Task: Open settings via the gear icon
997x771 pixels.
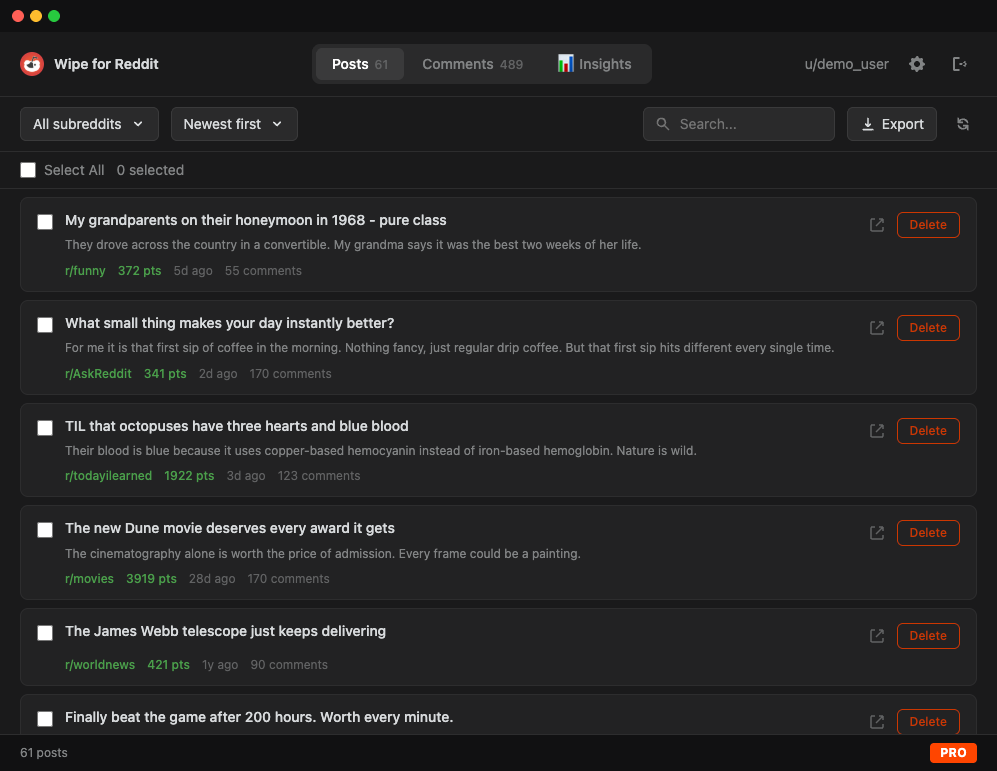Action: (x=916, y=64)
